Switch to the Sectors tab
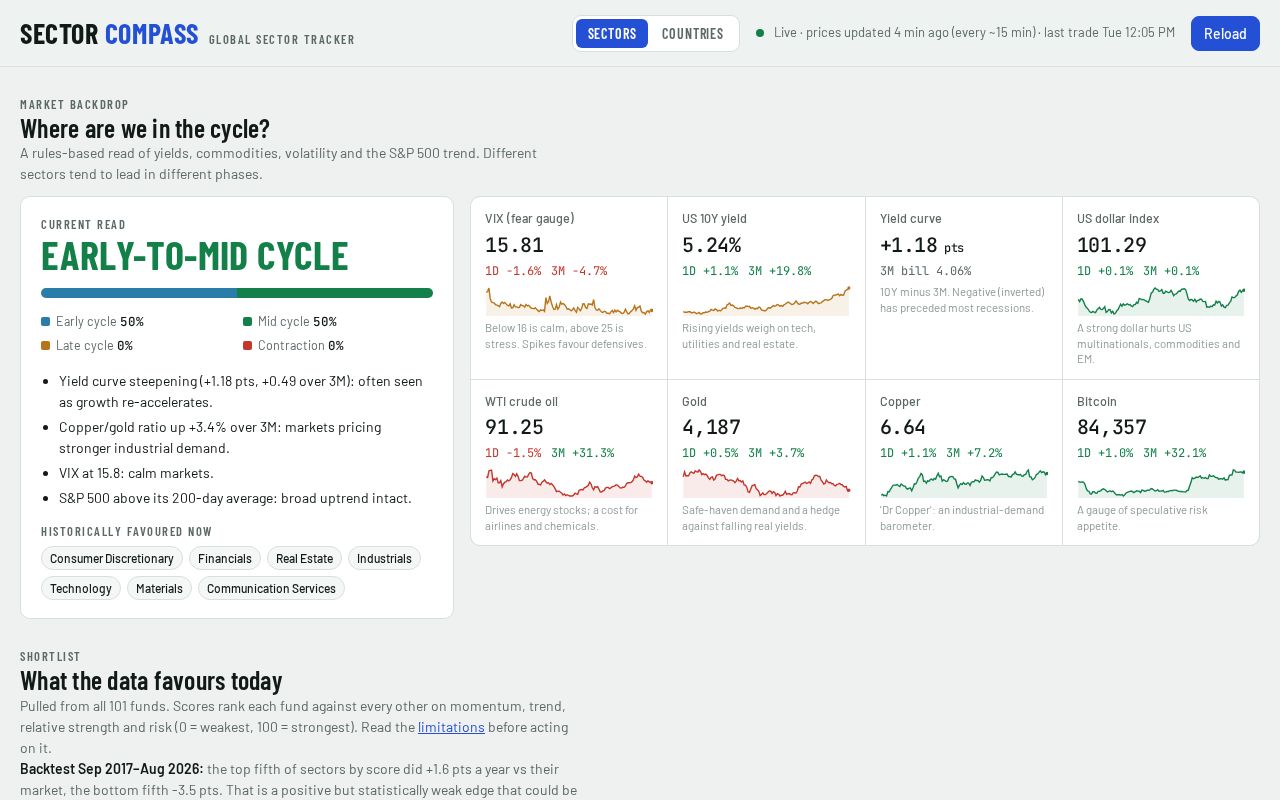 612,33
